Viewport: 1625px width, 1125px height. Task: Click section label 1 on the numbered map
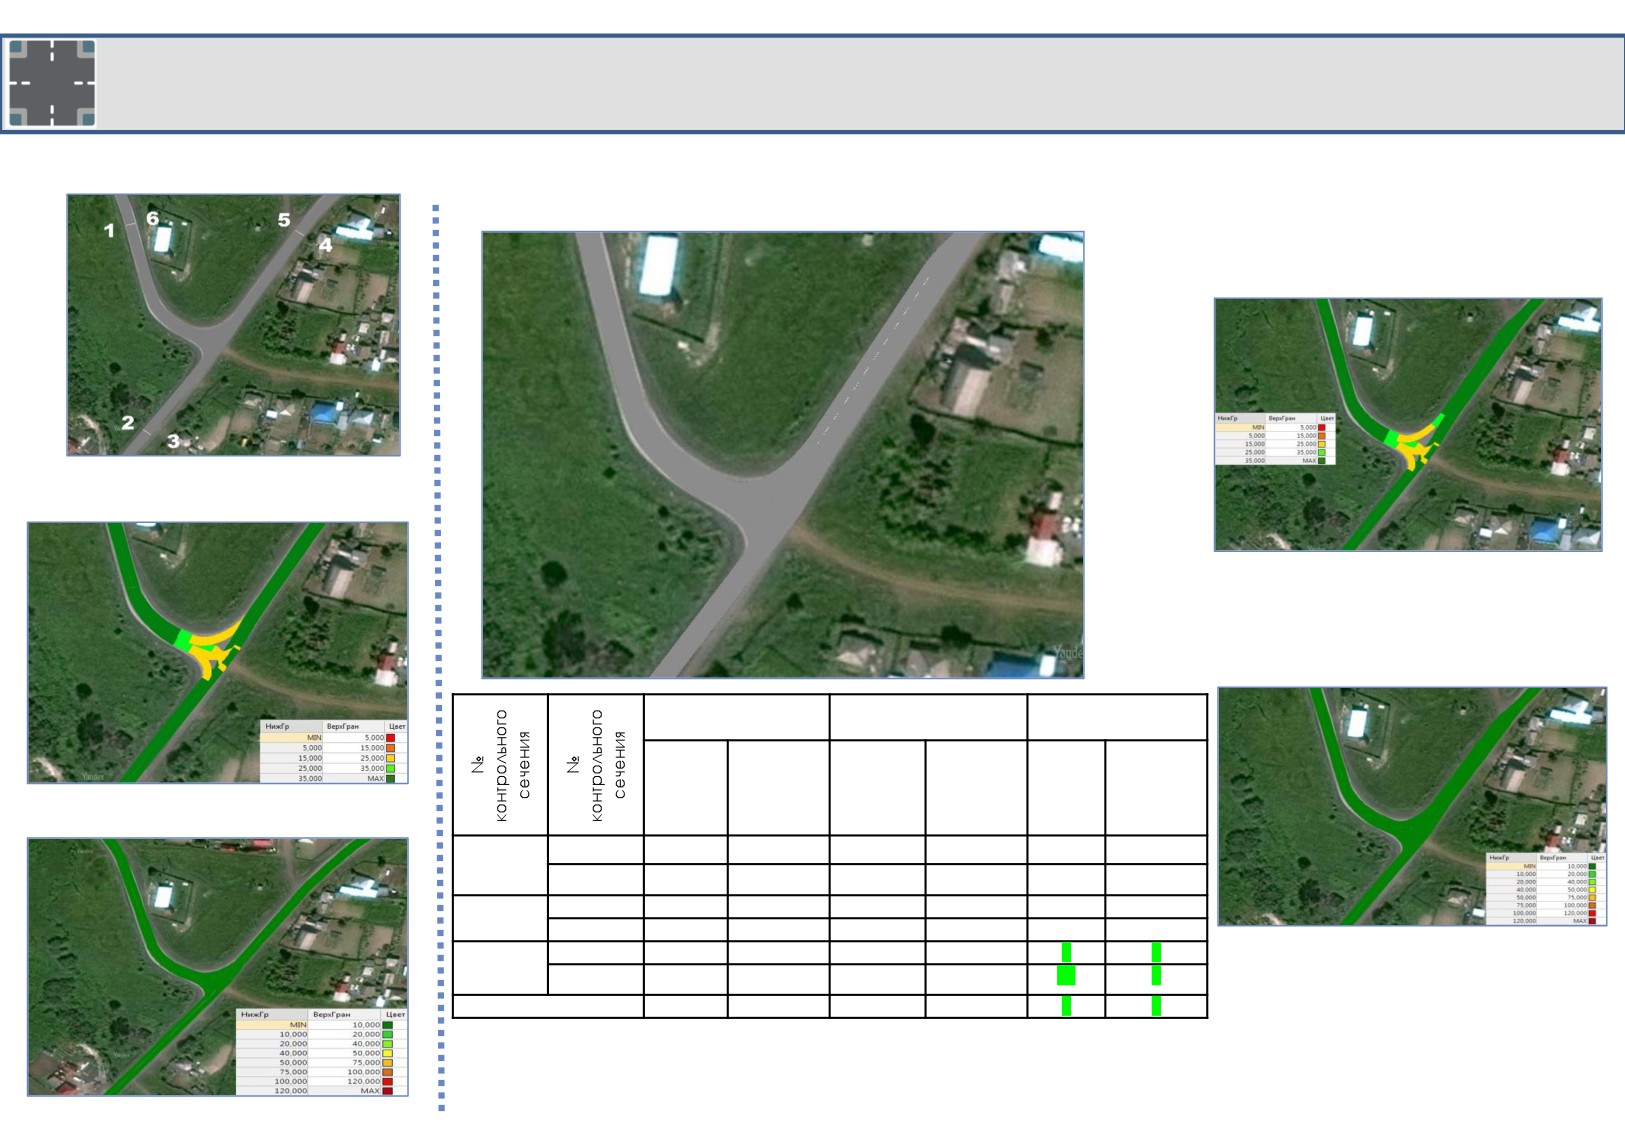point(109,231)
